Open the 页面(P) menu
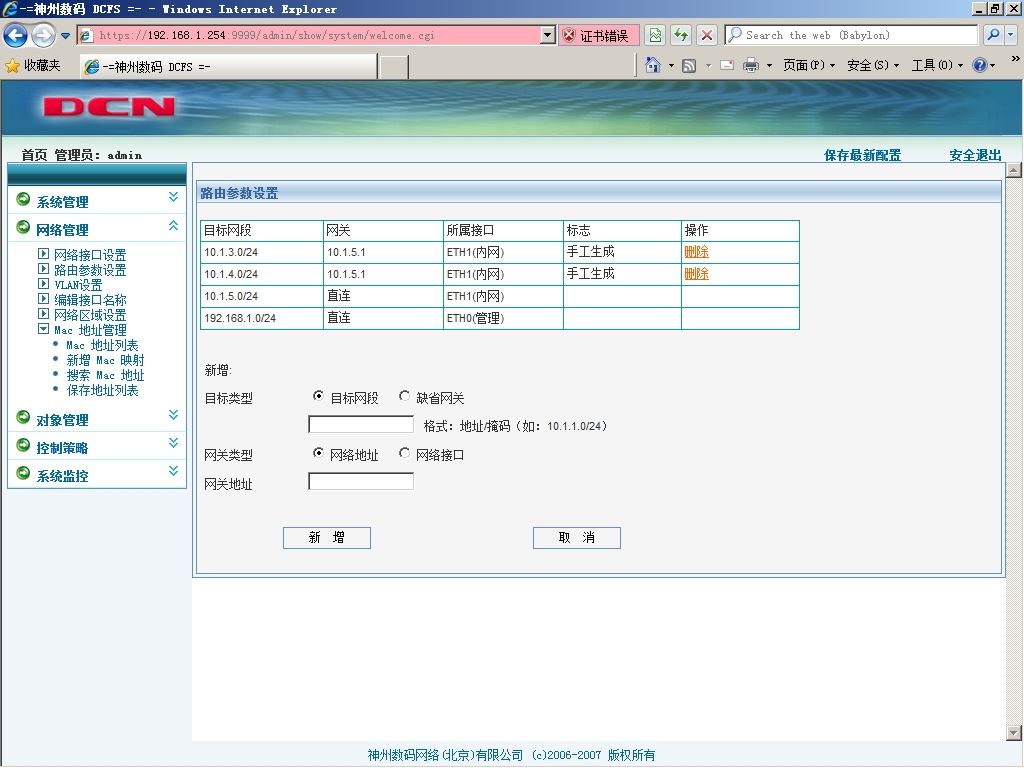This screenshot has height=768, width=1024. (x=809, y=65)
